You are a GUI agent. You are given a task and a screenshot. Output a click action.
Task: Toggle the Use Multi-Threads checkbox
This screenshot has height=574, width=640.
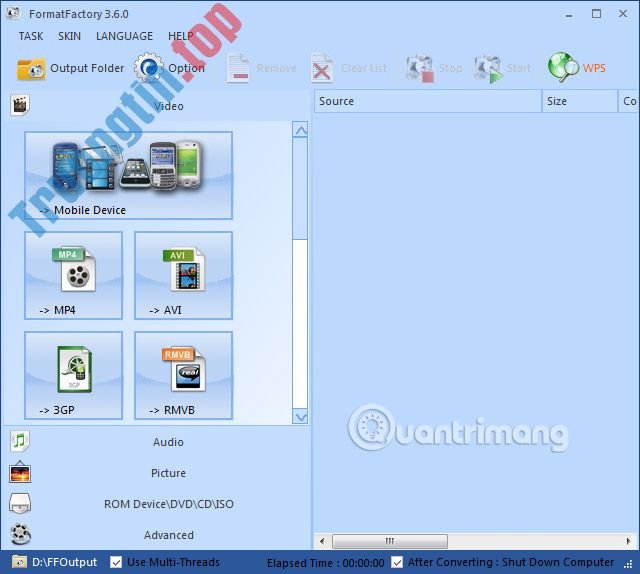tap(116, 562)
